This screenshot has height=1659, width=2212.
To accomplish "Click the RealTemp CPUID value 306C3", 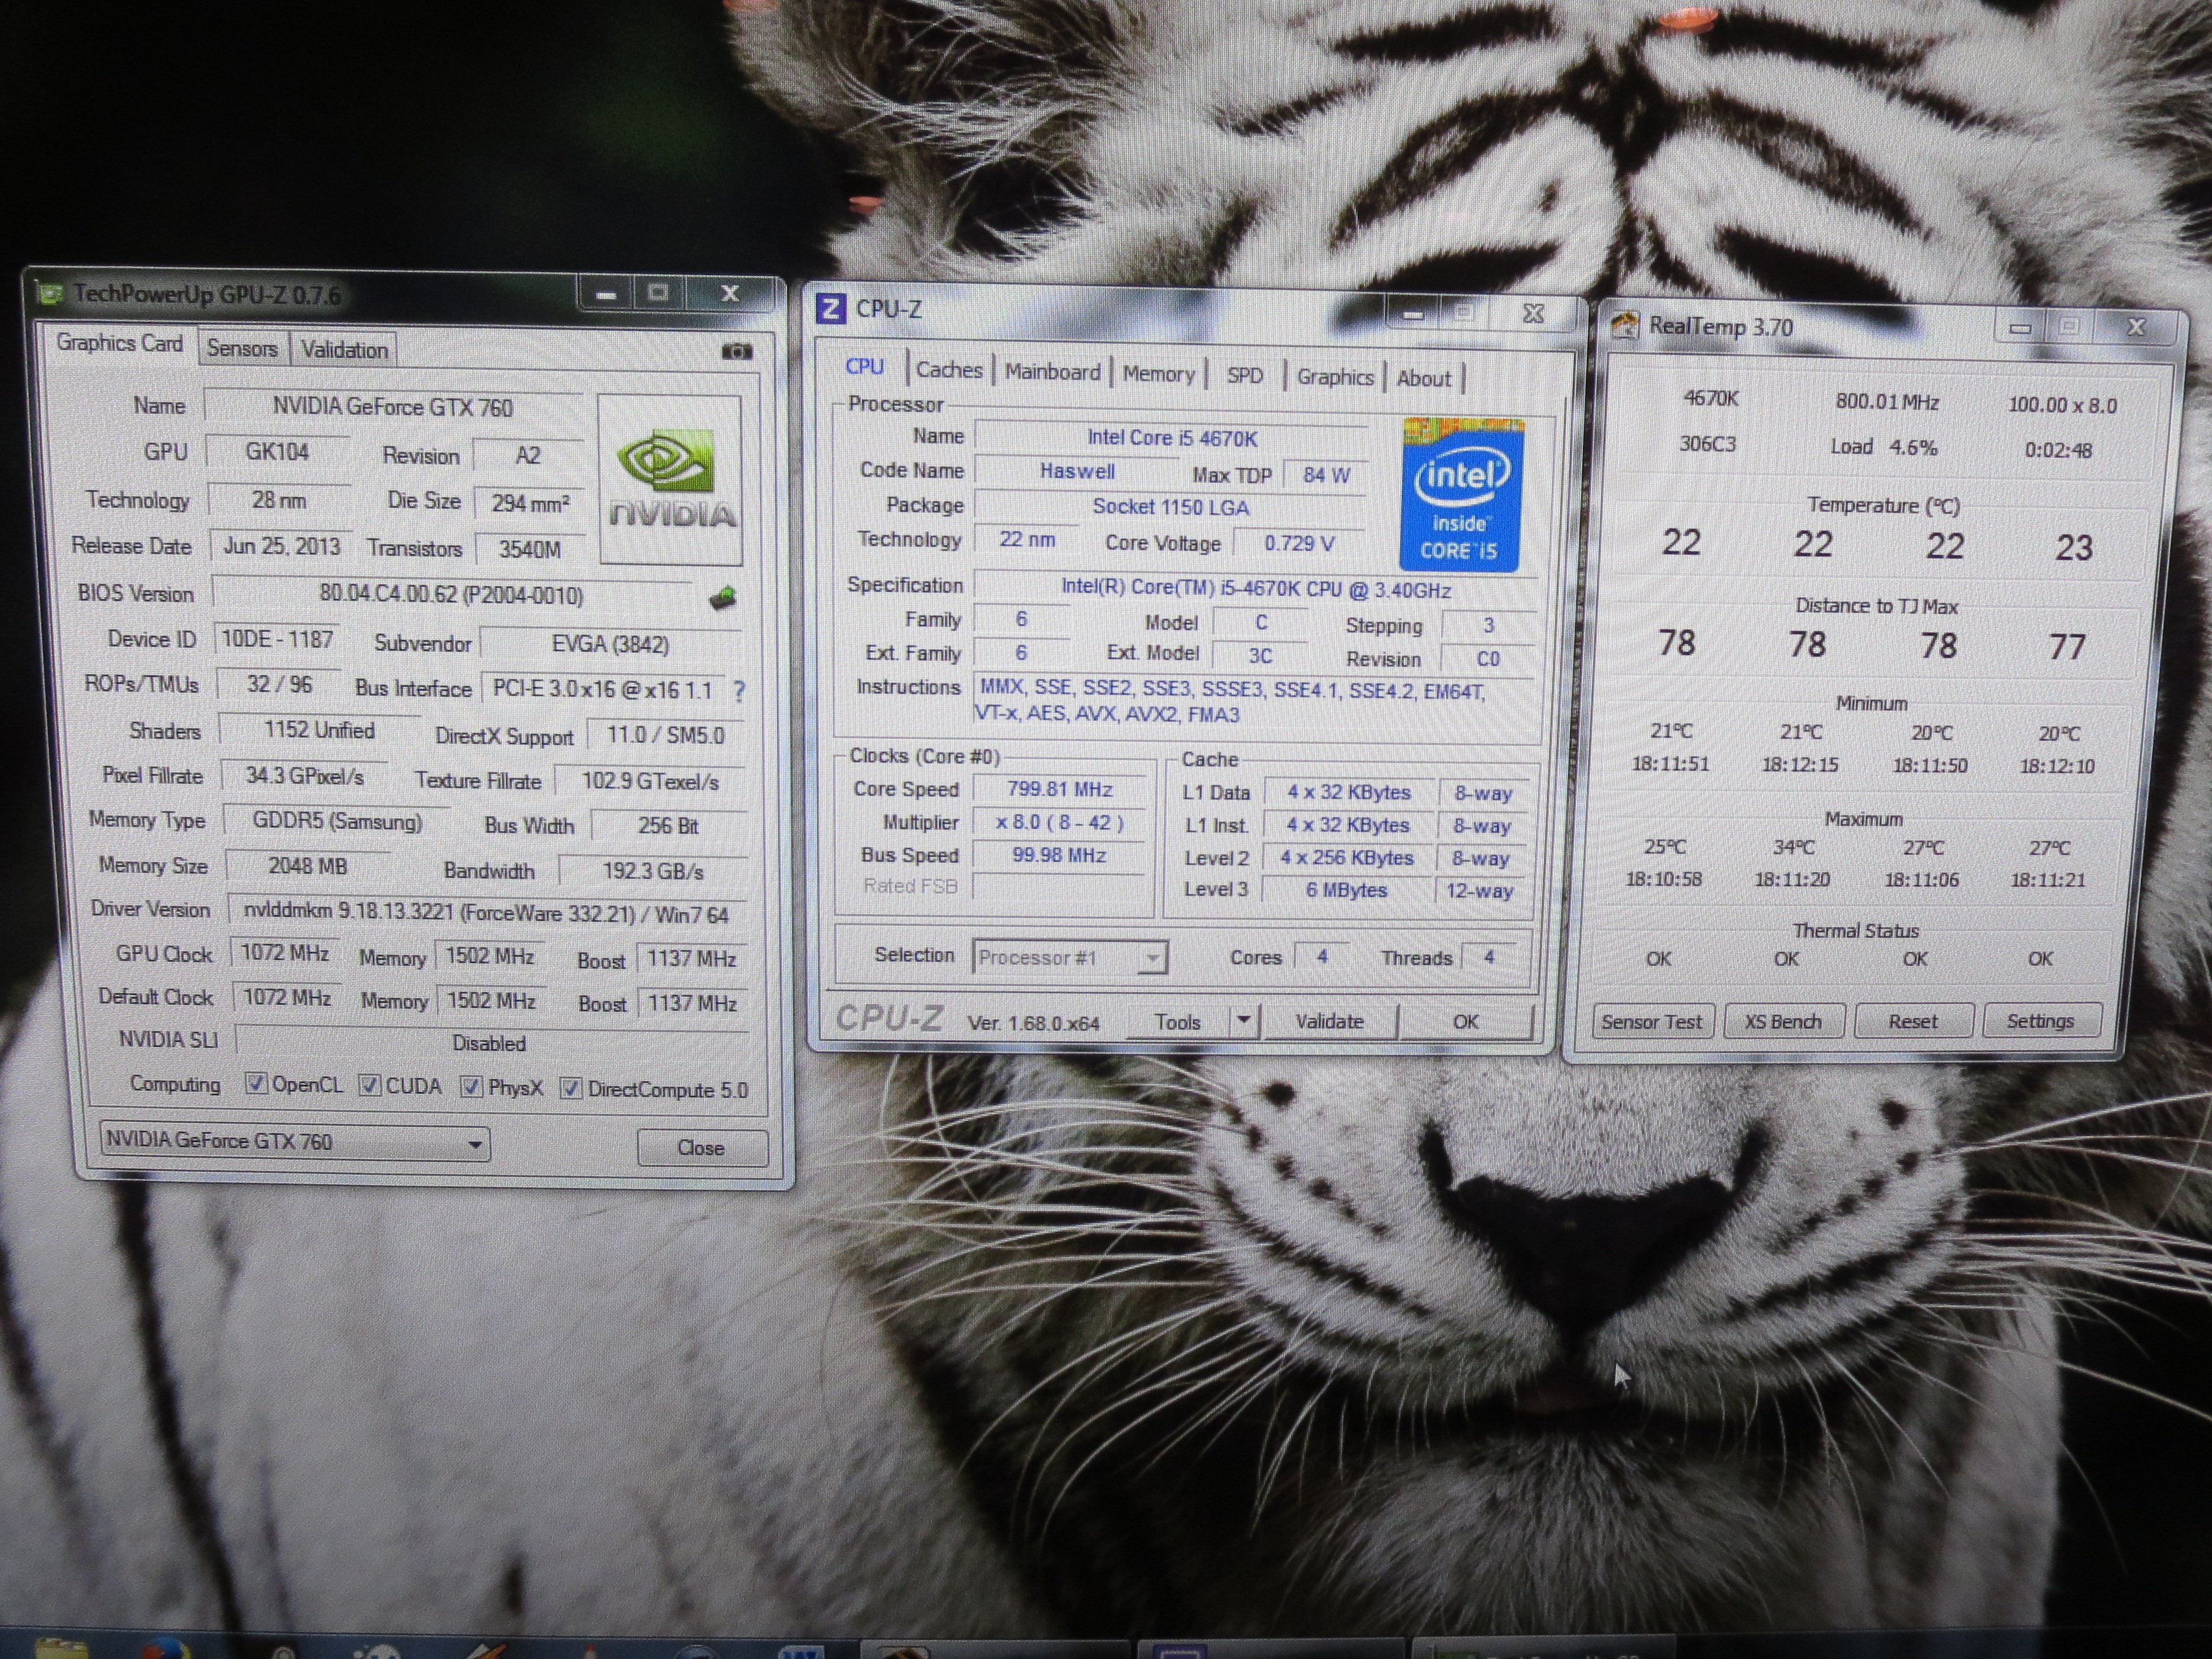I will [1707, 443].
